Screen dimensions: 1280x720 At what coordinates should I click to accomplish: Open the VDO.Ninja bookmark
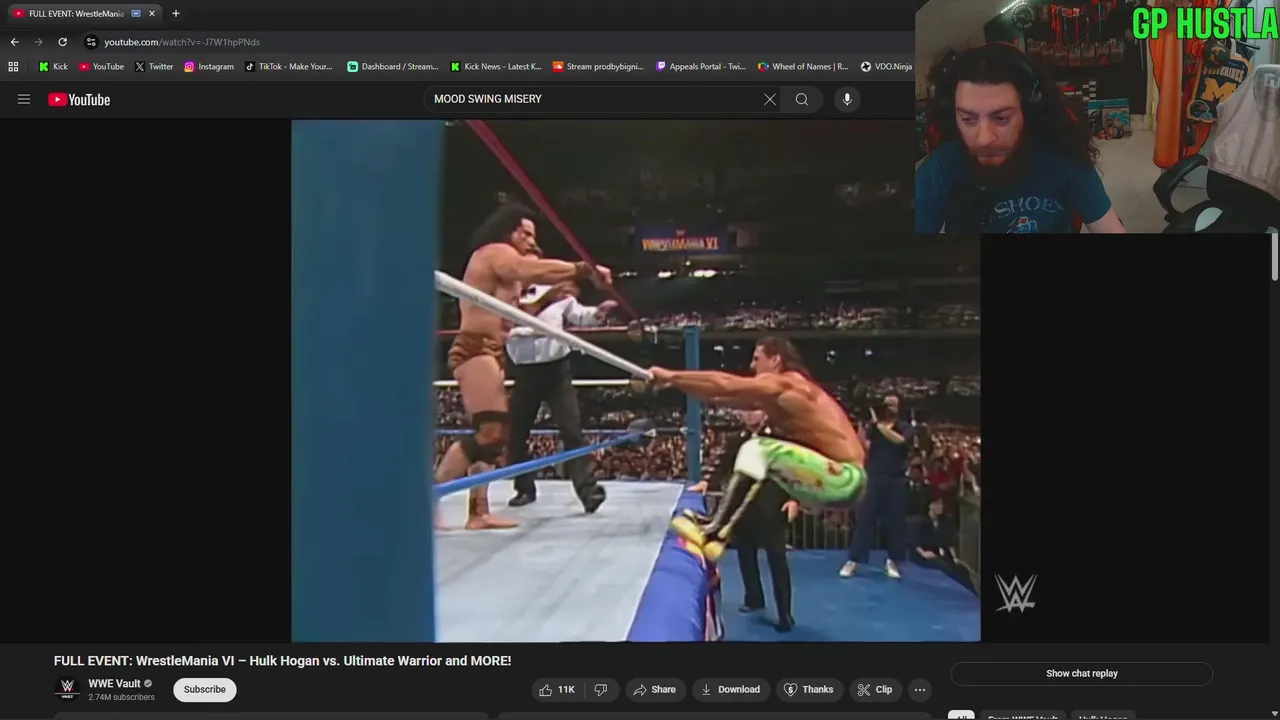click(x=886, y=67)
